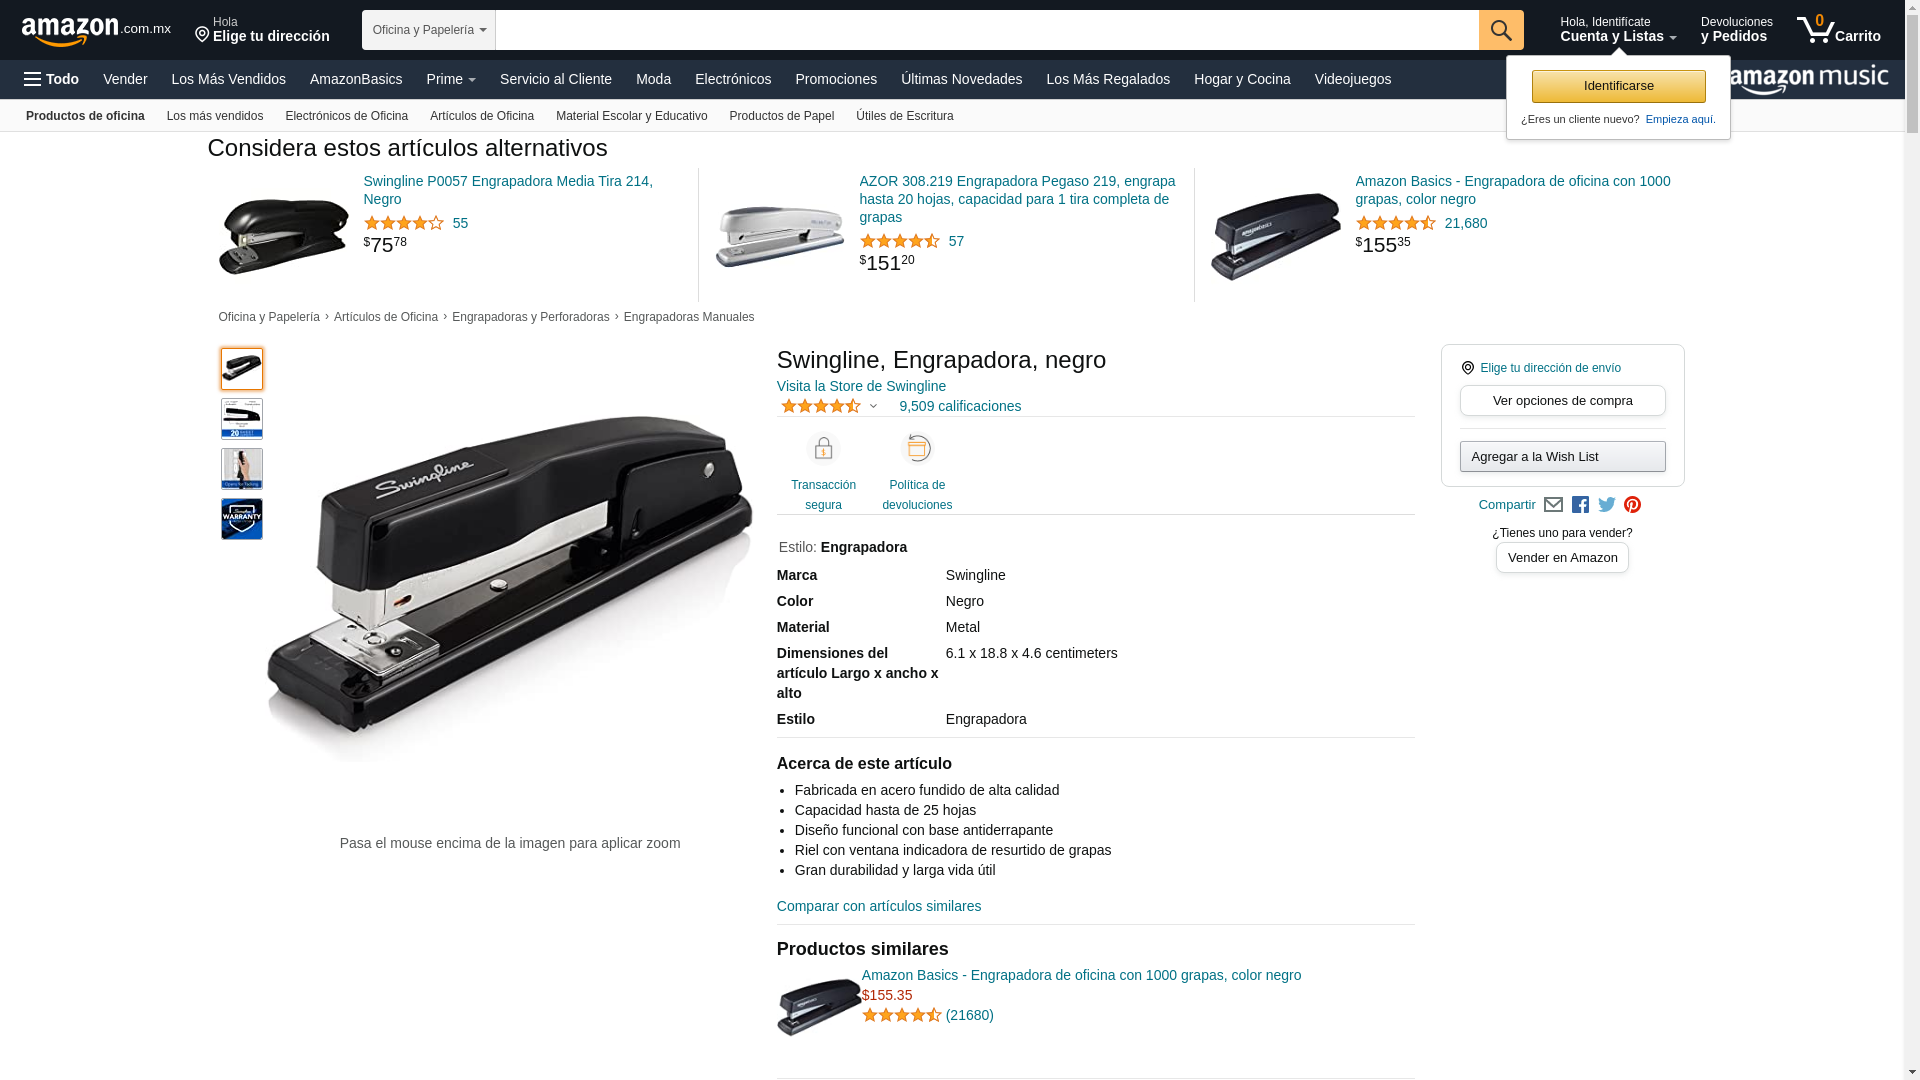Select the warranty badge thumbnail image
This screenshot has height=1080, width=1920.
pos(242,519)
